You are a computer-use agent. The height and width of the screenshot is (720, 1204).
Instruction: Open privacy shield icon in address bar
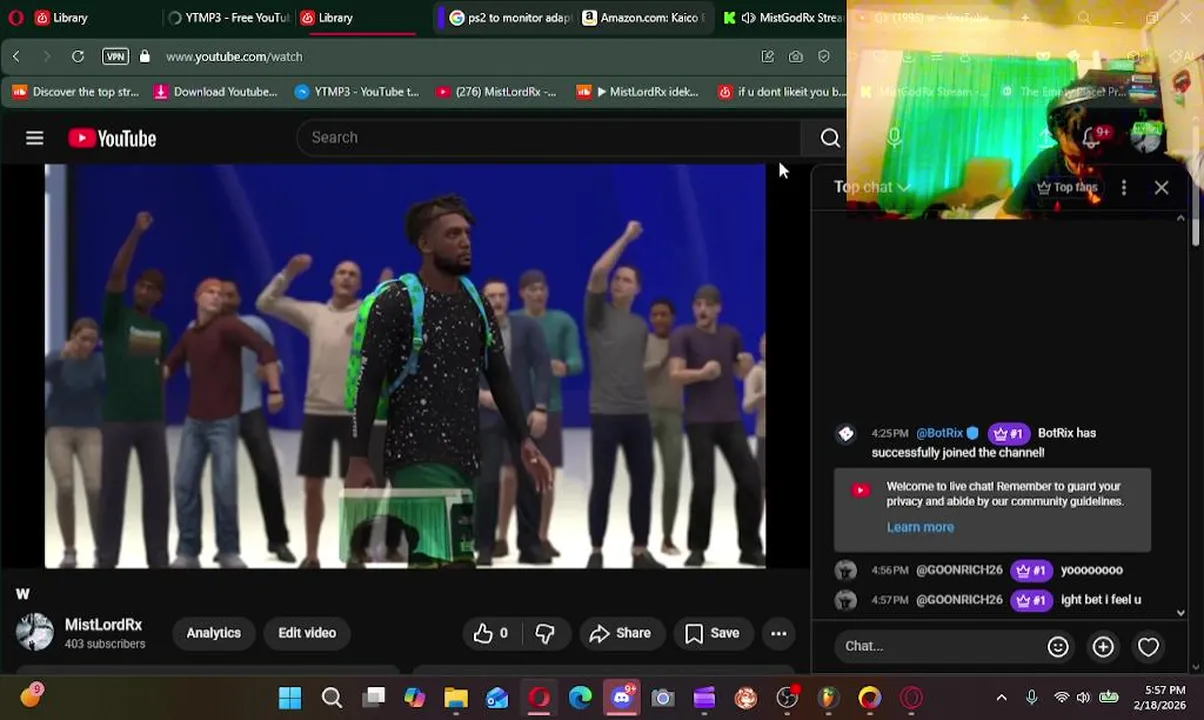(x=824, y=57)
